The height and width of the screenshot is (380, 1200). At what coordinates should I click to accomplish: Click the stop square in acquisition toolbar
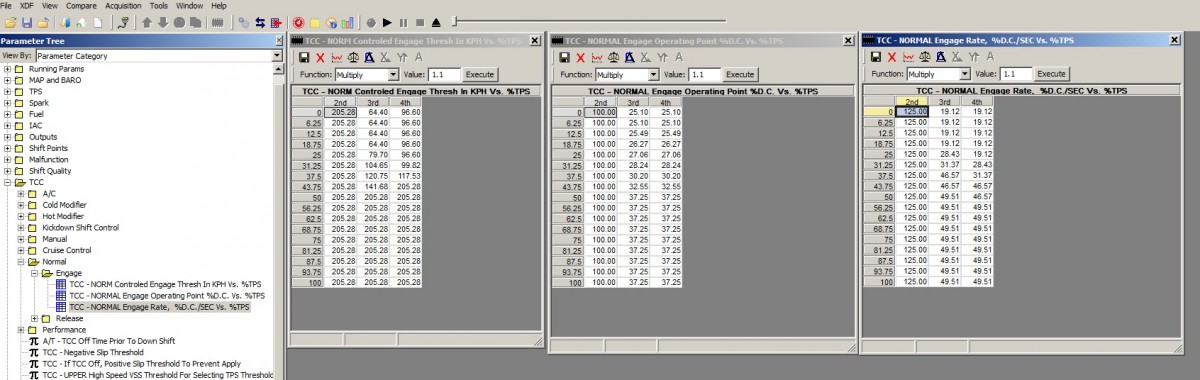(419, 22)
